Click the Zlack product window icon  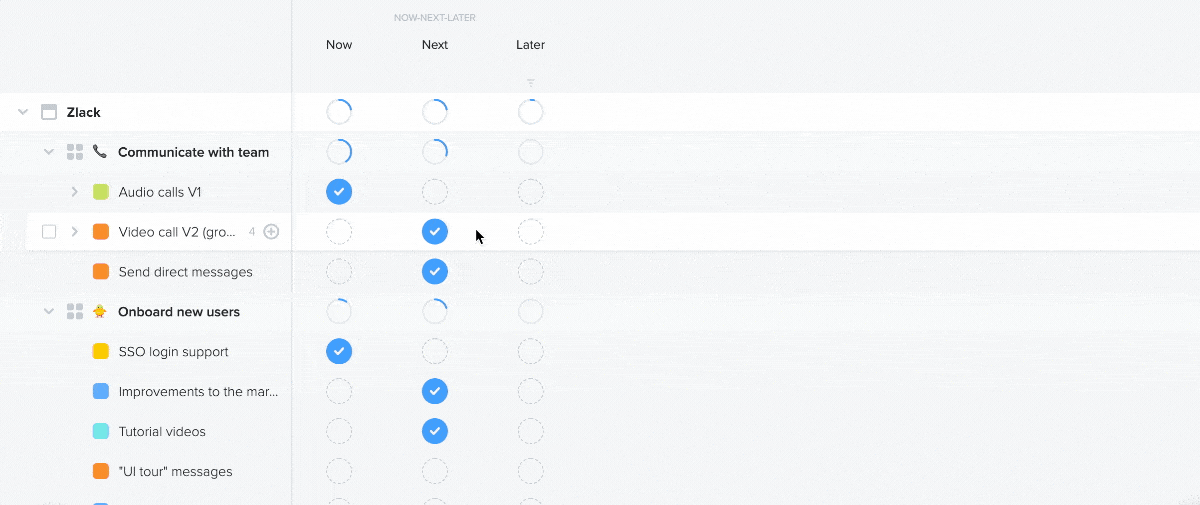(x=49, y=112)
